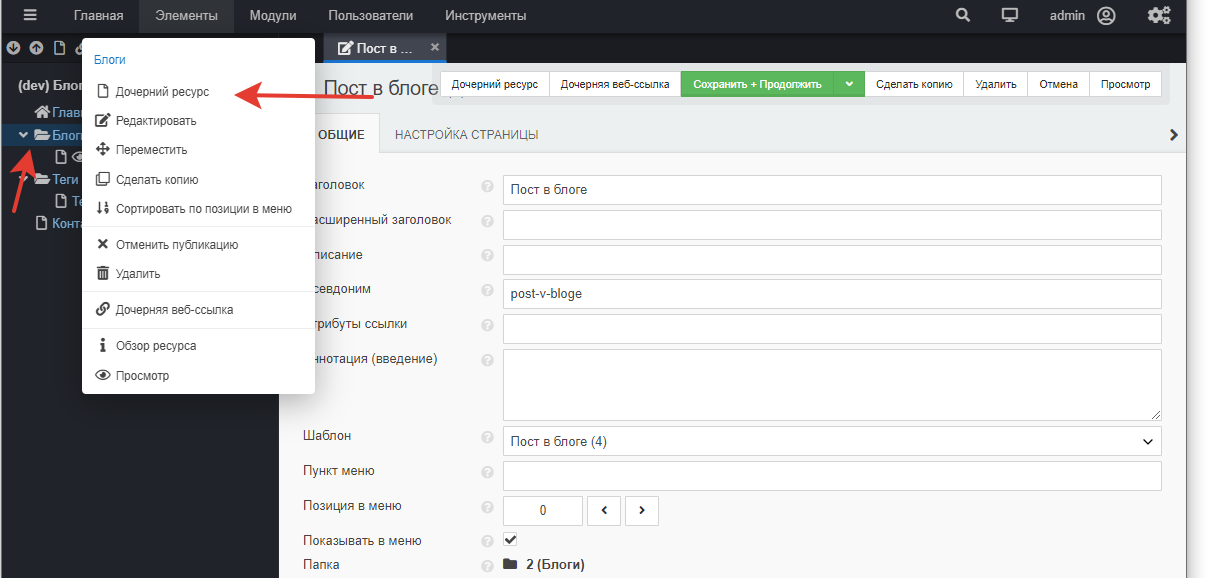The image size is (1208, 578).
Task: Click into the Заголовок input field
Action: pyautogui.click(x=831, y=189)
